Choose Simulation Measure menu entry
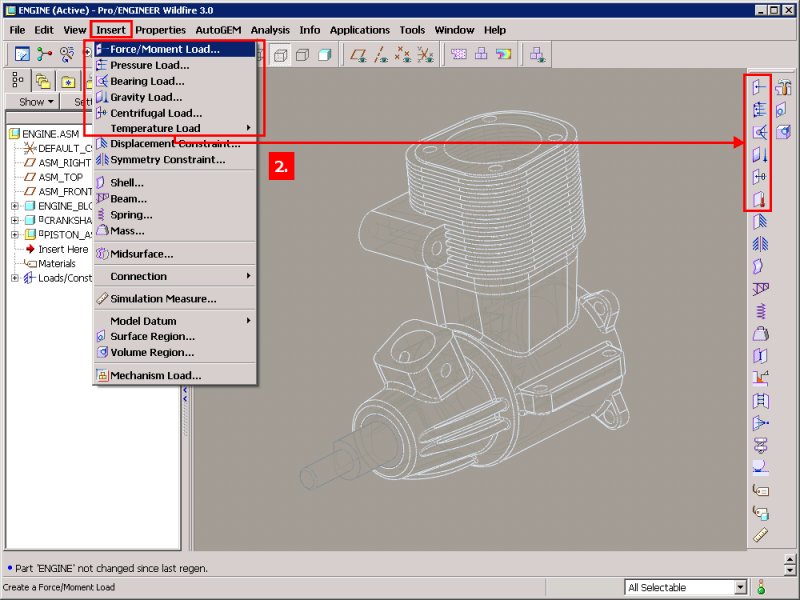This screenshot has height=600, width=800. [176, 298]
